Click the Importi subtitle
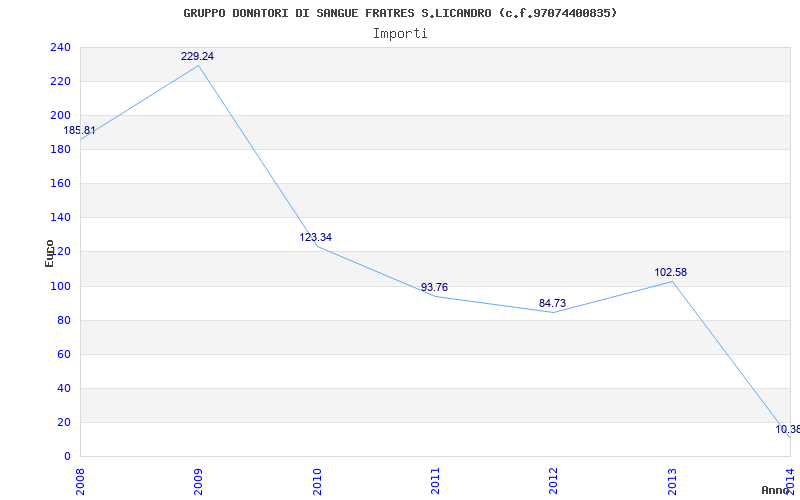Screen dimensions: 800x500 point(400,34)
